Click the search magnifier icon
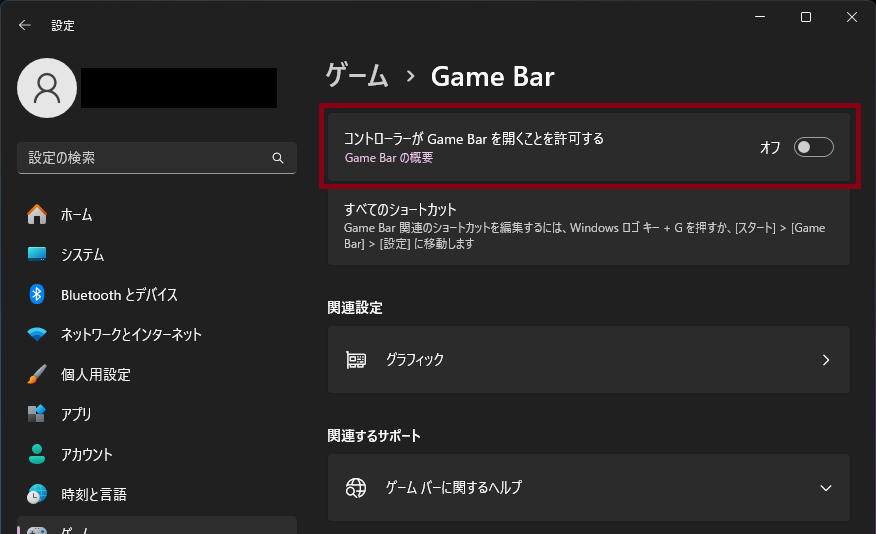This screenshot has width=876, height=534. pos(278,158)
